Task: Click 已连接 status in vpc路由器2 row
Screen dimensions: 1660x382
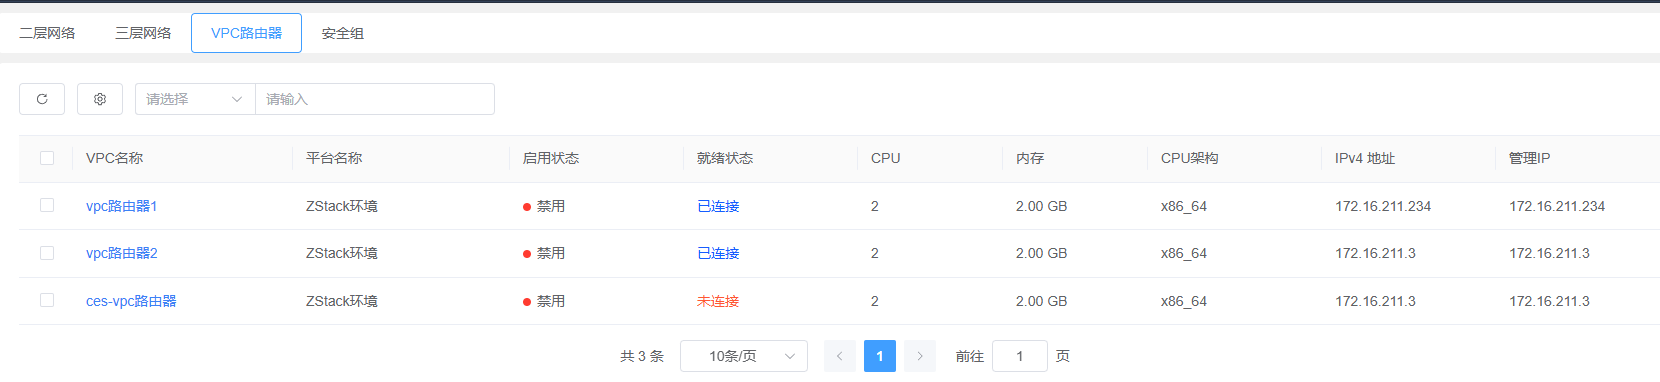Action: (718, 253)
